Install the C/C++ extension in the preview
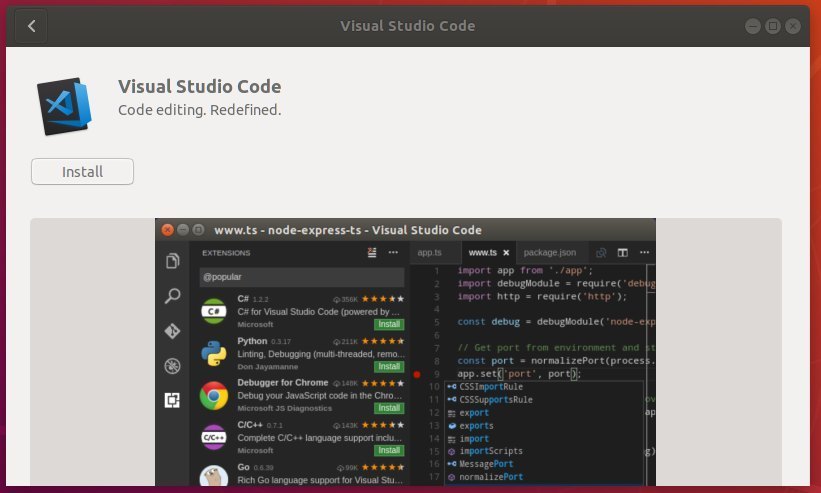Viewport: 821px width, 493px height. [x=389, y=450]
